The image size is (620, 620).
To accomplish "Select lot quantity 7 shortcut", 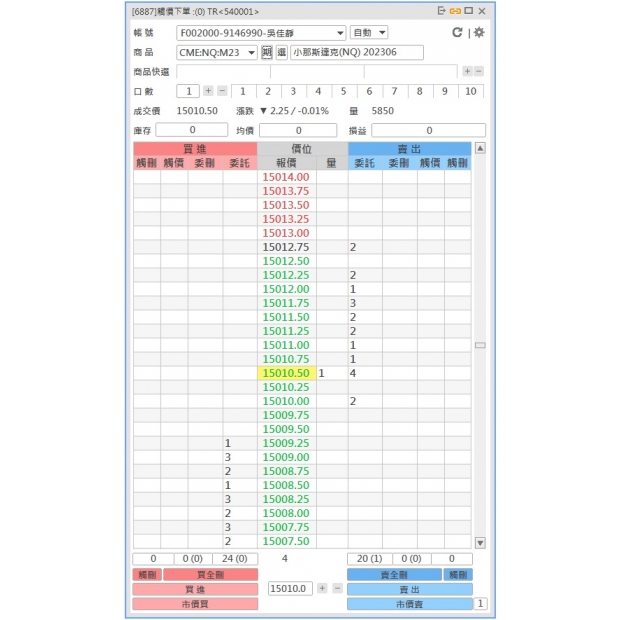I will click(x=394, y=91).
